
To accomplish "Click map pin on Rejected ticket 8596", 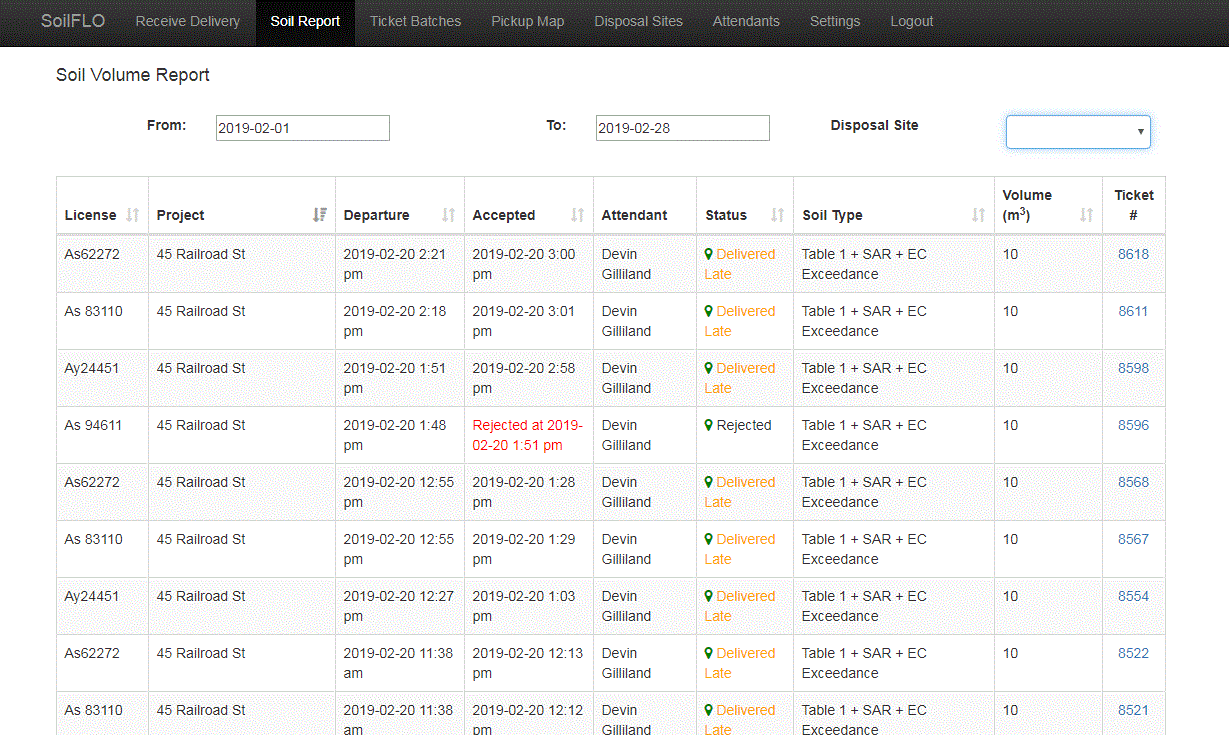I will pyautogui.click(x=709, y=425).
